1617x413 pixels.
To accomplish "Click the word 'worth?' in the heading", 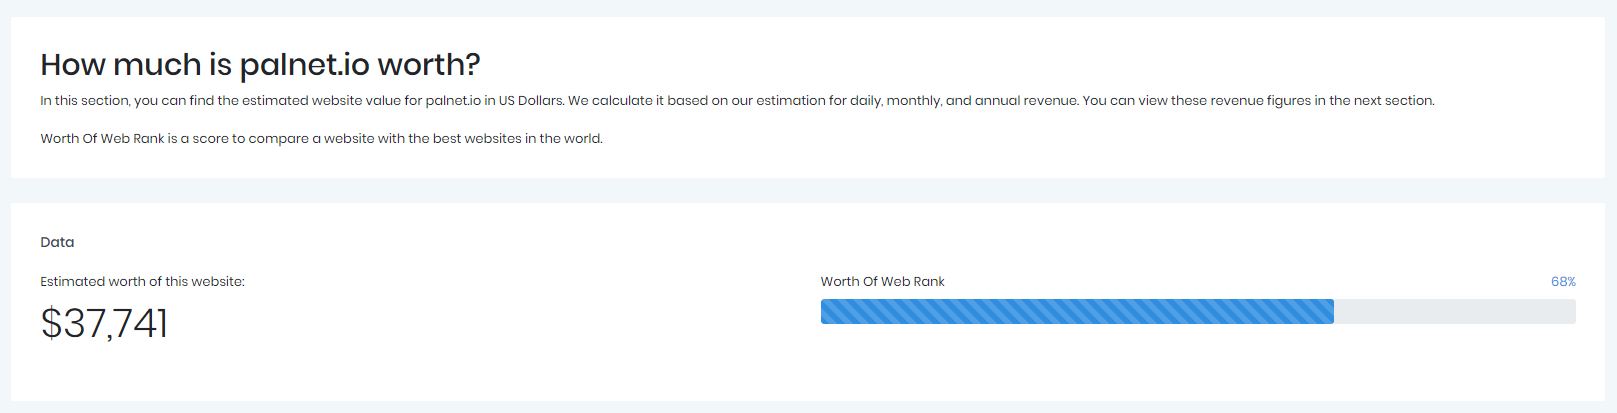I will [429, 65].
